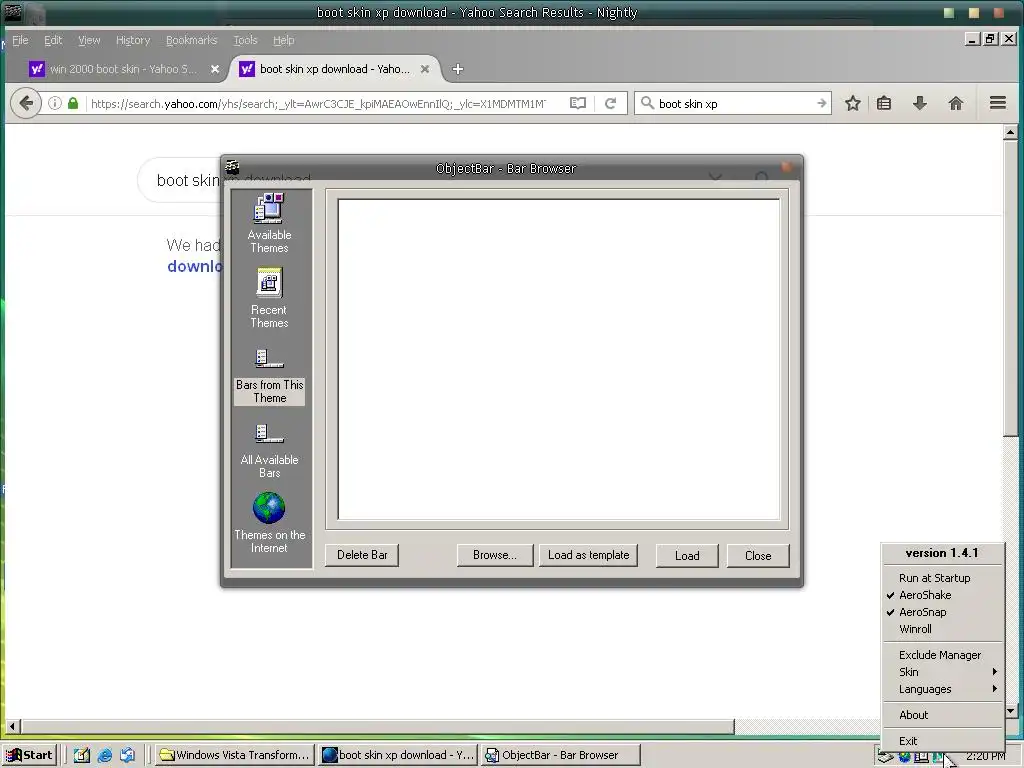Click the horizontal scrollbar thumb in browser
Image resolution: width=1024 pixels, height=768 pixels.
377,726
